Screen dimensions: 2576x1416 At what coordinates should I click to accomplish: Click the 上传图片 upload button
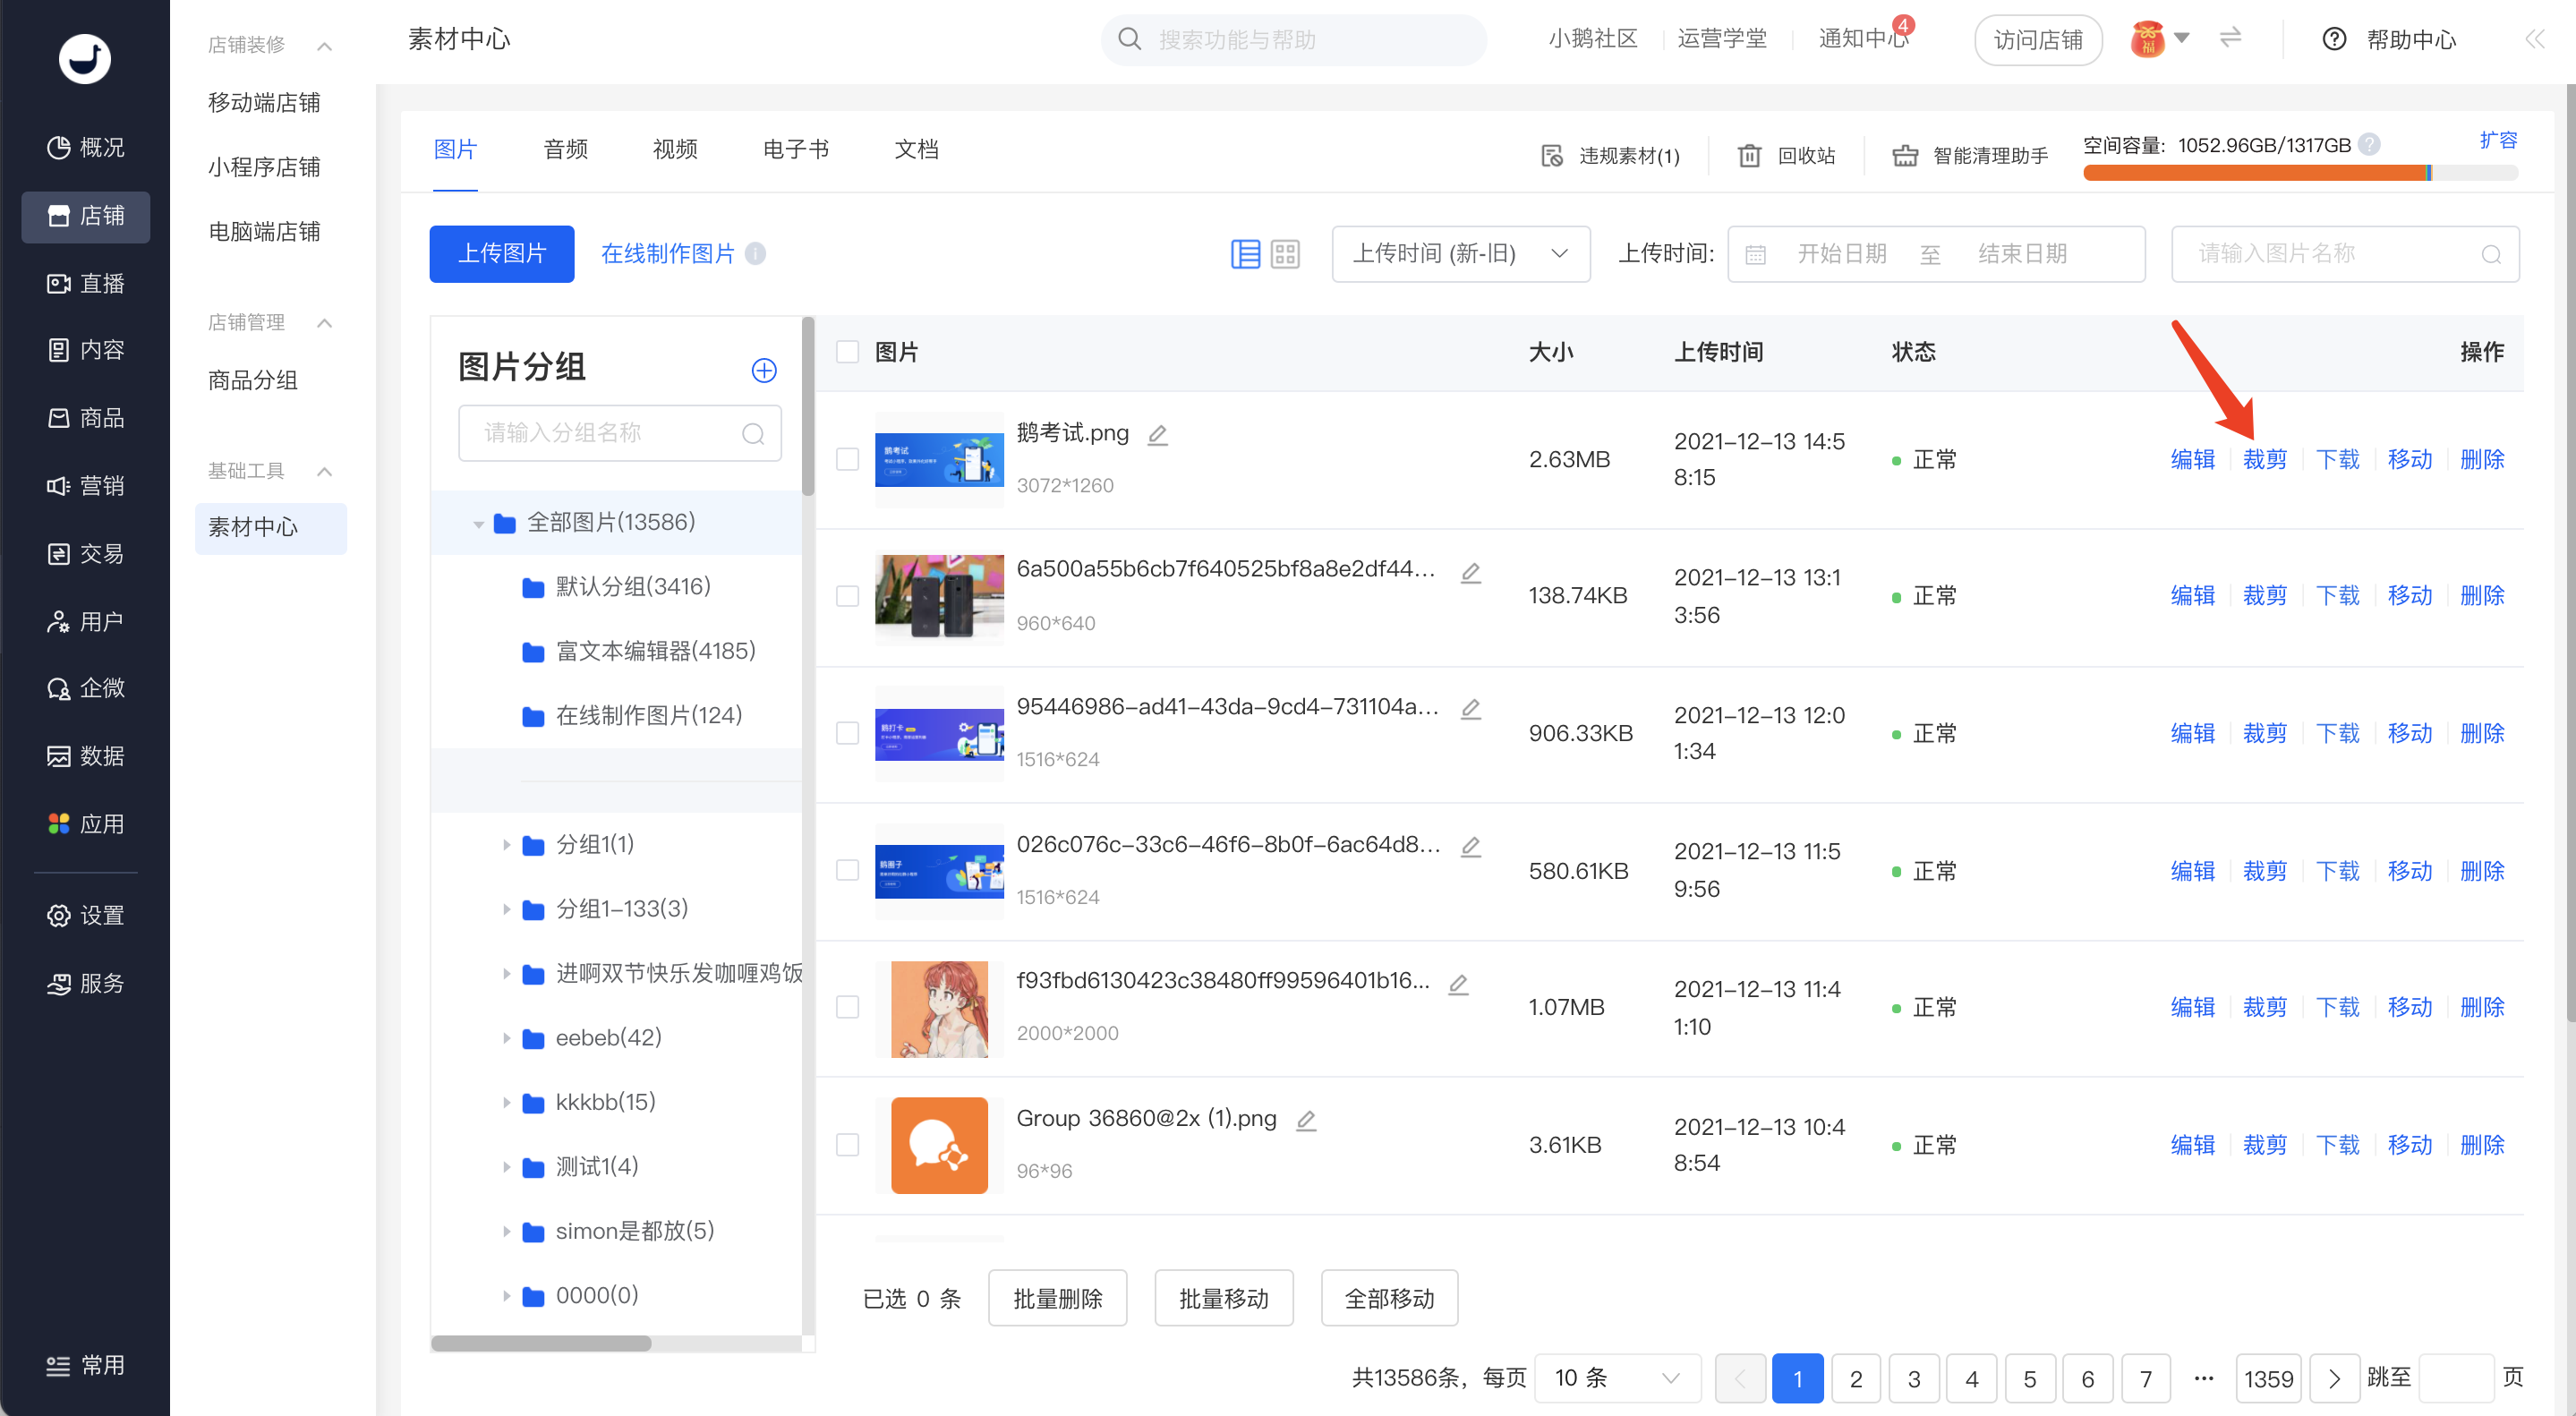(x=502, y=254)
